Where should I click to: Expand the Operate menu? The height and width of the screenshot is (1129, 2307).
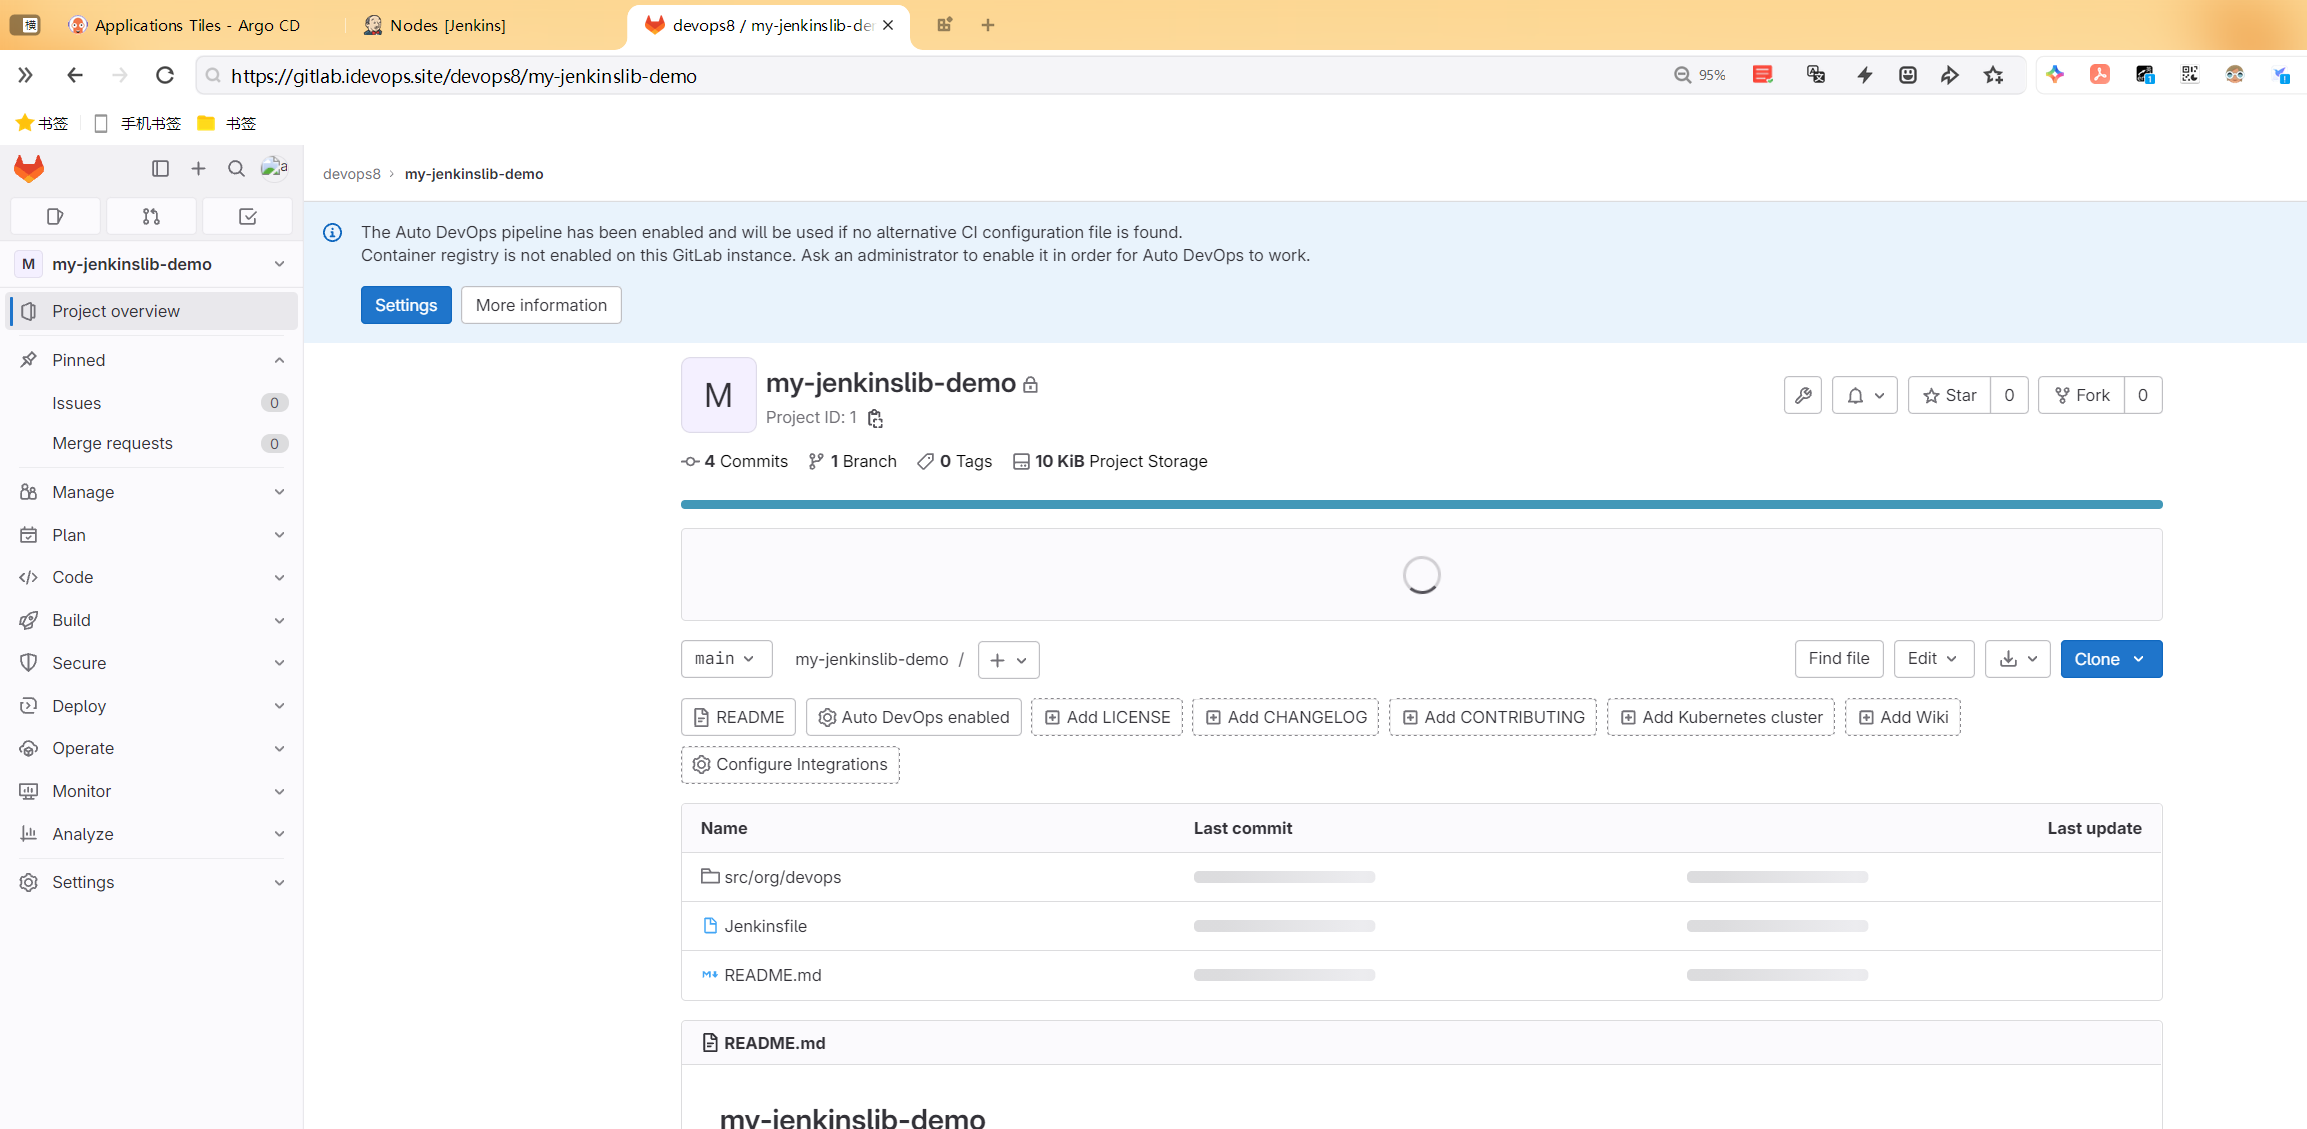pos(152,748)
